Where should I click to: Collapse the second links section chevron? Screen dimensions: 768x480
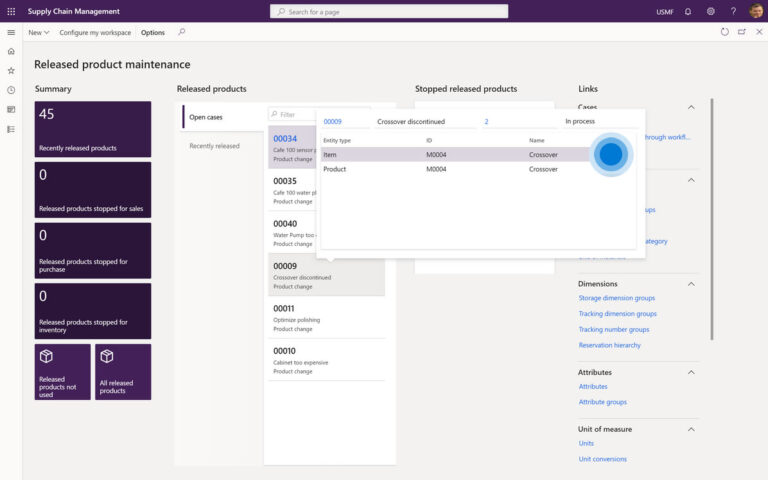click(x=691, y=180)
